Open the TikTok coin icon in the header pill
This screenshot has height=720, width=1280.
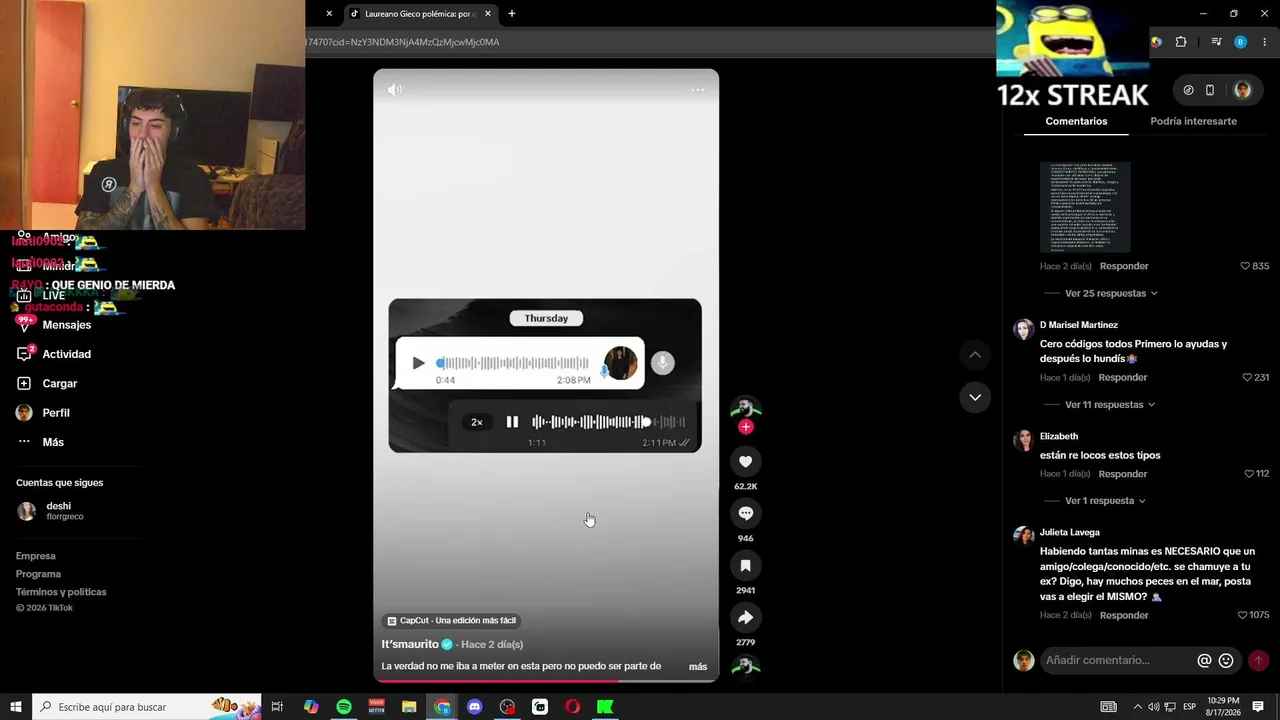tap(1188, 90)
